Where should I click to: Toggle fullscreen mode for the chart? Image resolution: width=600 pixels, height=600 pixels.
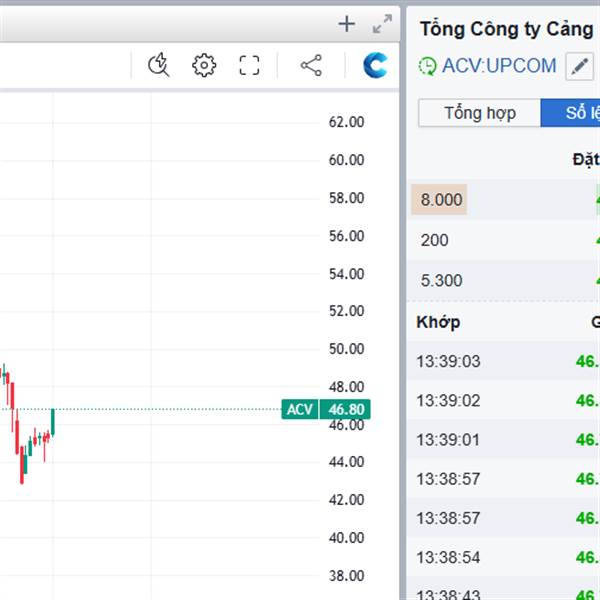(249, 66)
